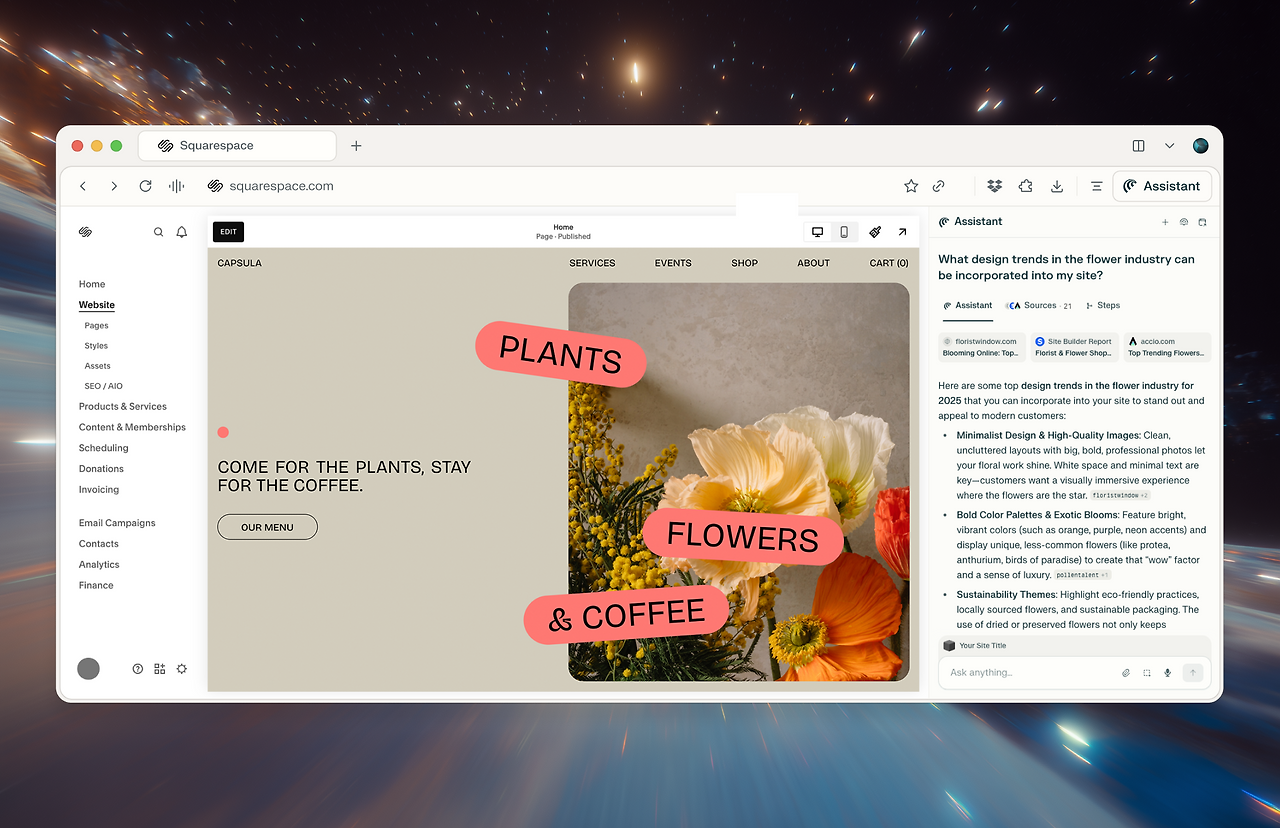The width and height of the screenshot is (1280, 828).
Task: Open browser downloads with the download icon
Action: click(1057, 186)
